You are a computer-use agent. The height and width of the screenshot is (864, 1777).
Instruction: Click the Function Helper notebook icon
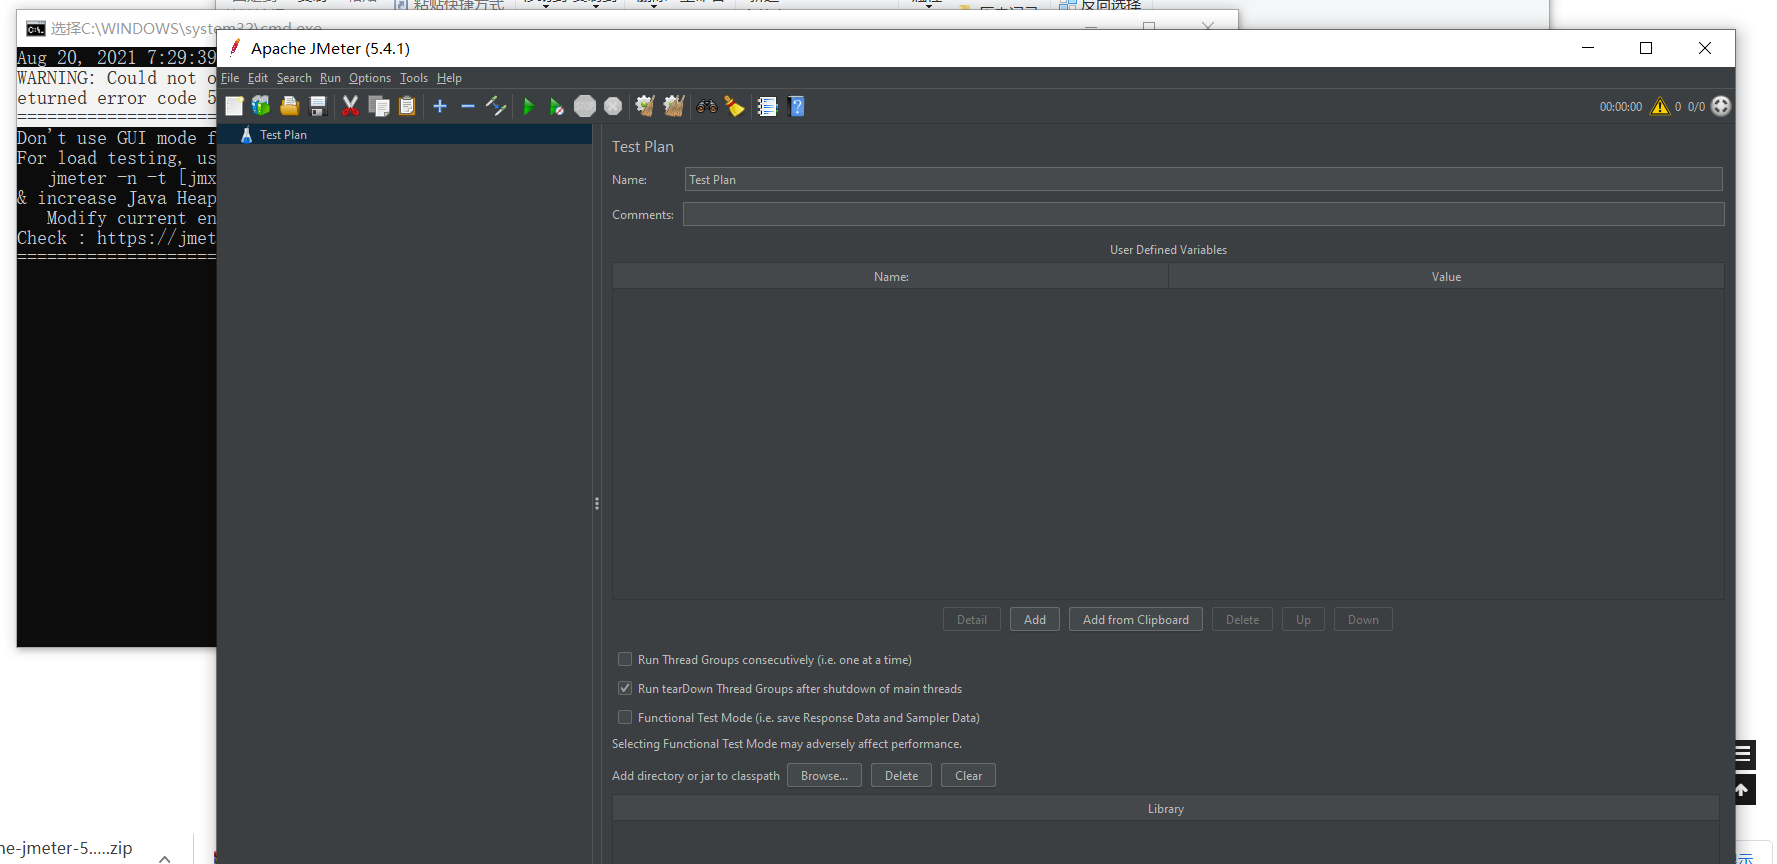pyautogui.click(x=767, y=106)
